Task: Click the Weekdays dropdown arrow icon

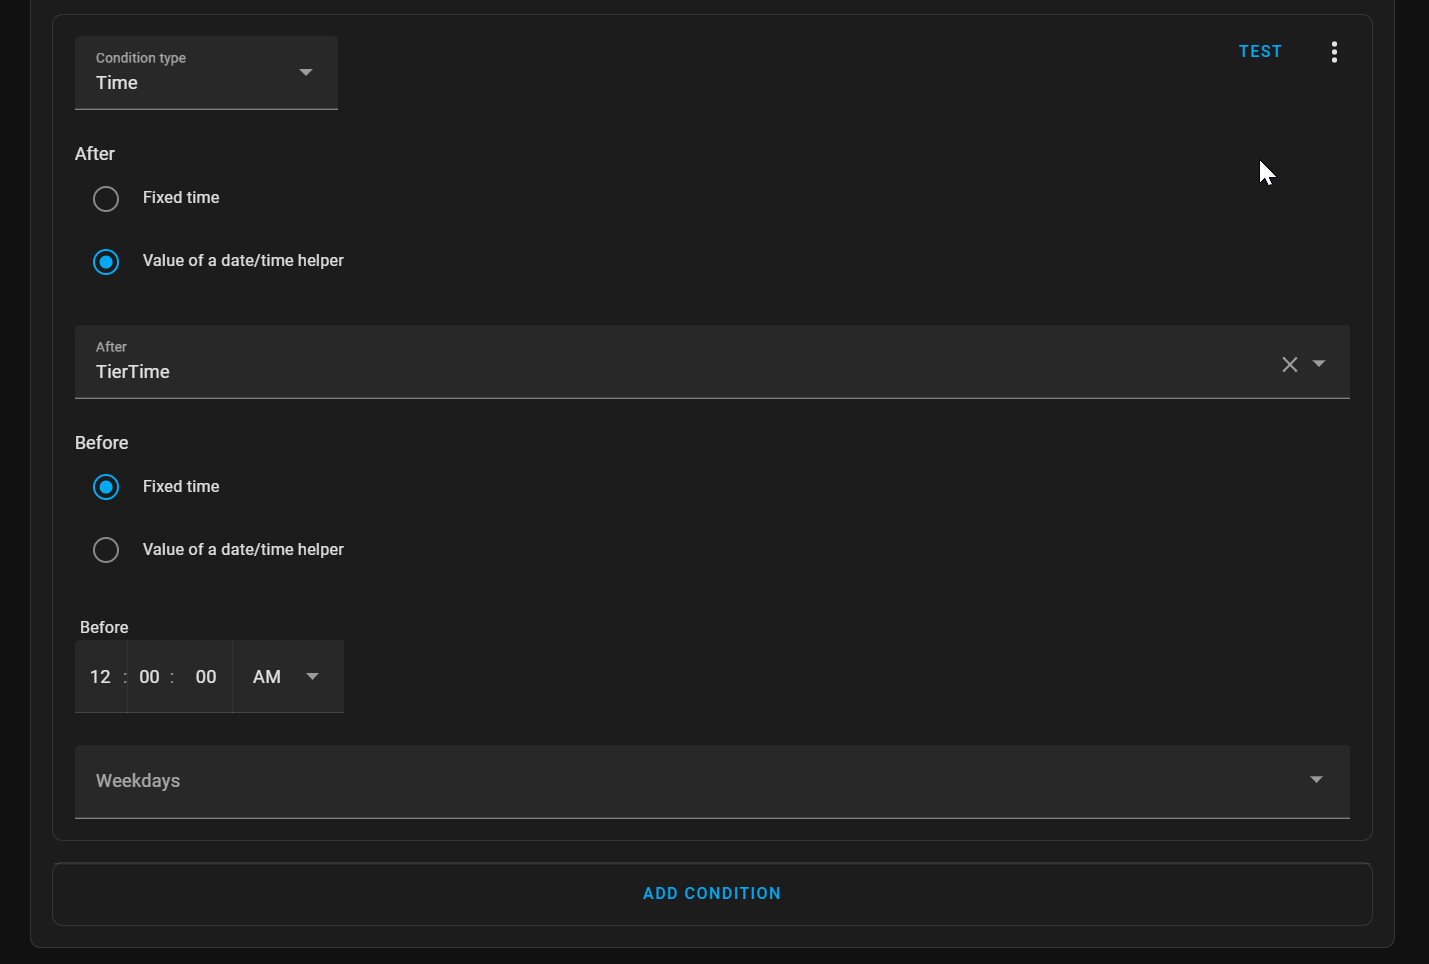Action: tap(1316, 779)
